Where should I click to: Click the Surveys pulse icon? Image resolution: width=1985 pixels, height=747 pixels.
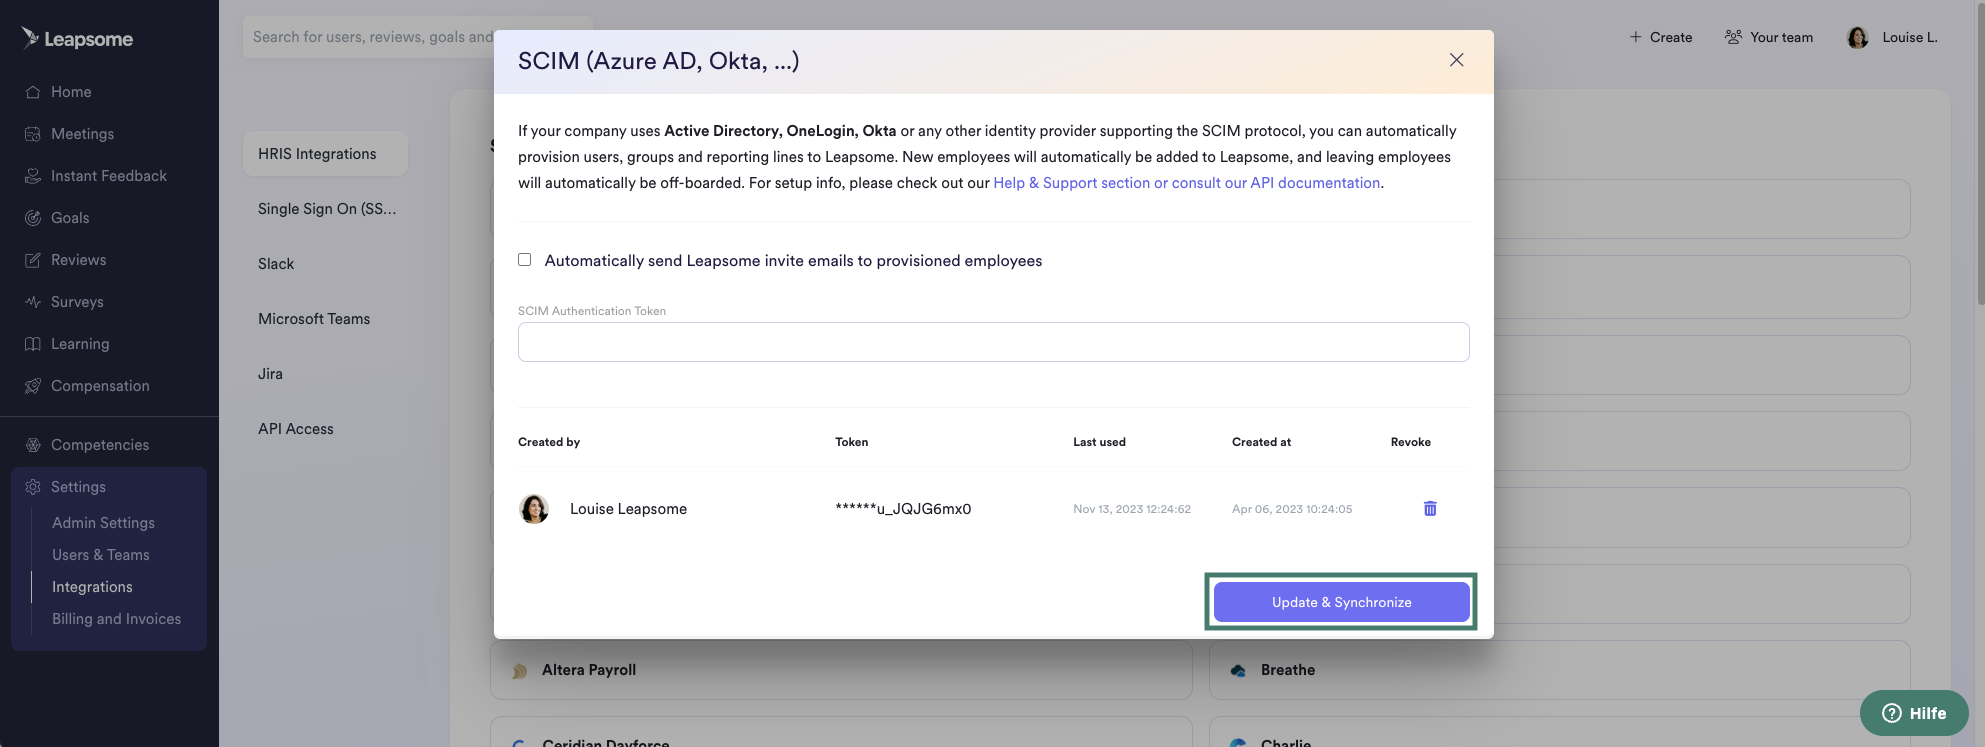(x=33, y=302)
